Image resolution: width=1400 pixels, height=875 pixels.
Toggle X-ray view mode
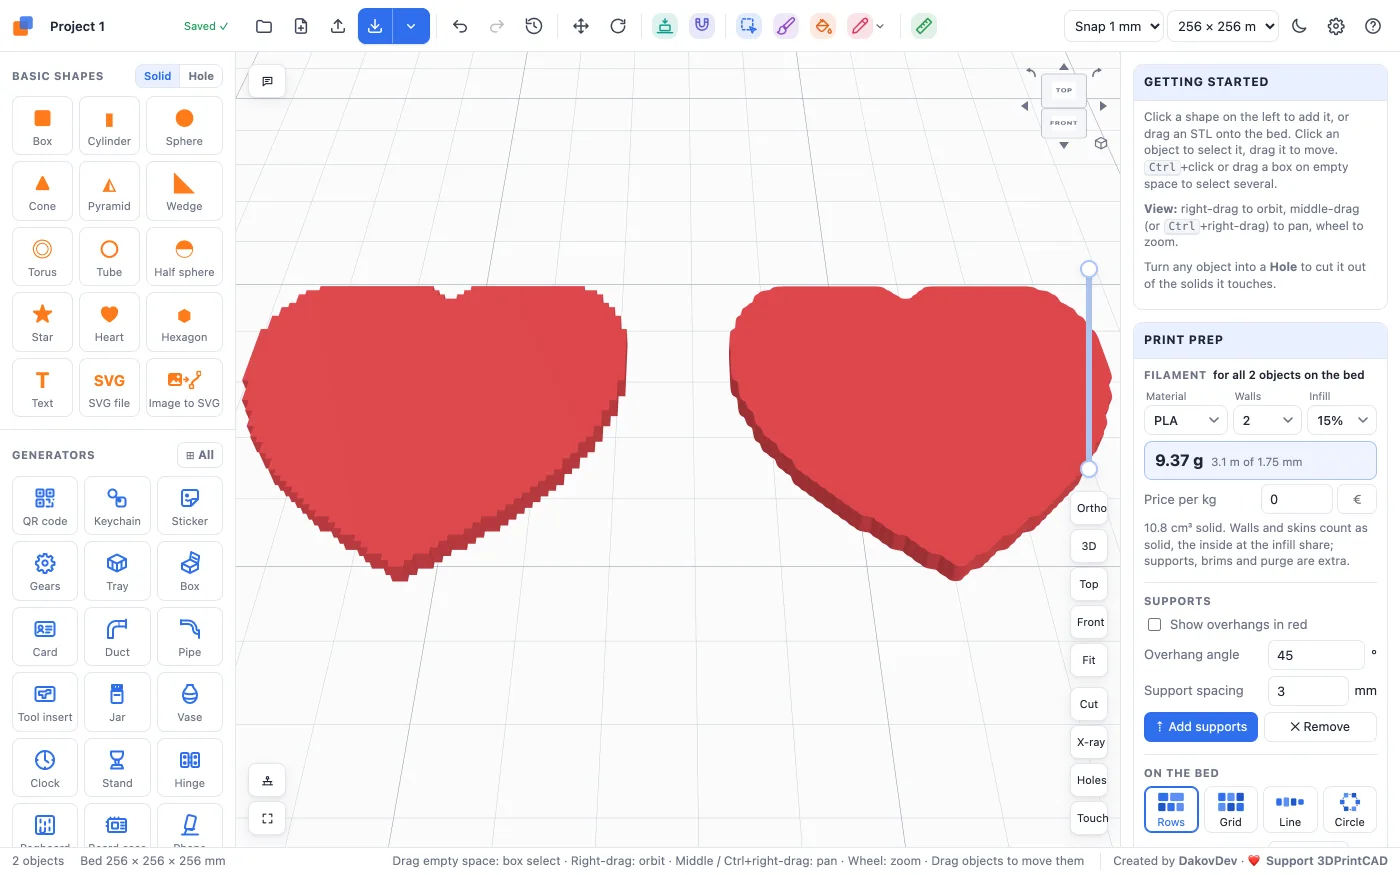point(1090,742)
